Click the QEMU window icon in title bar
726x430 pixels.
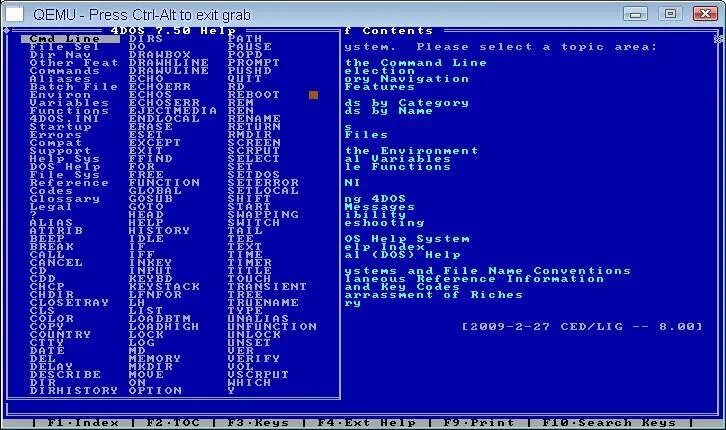pyautogui.click(x=14, y=14)
